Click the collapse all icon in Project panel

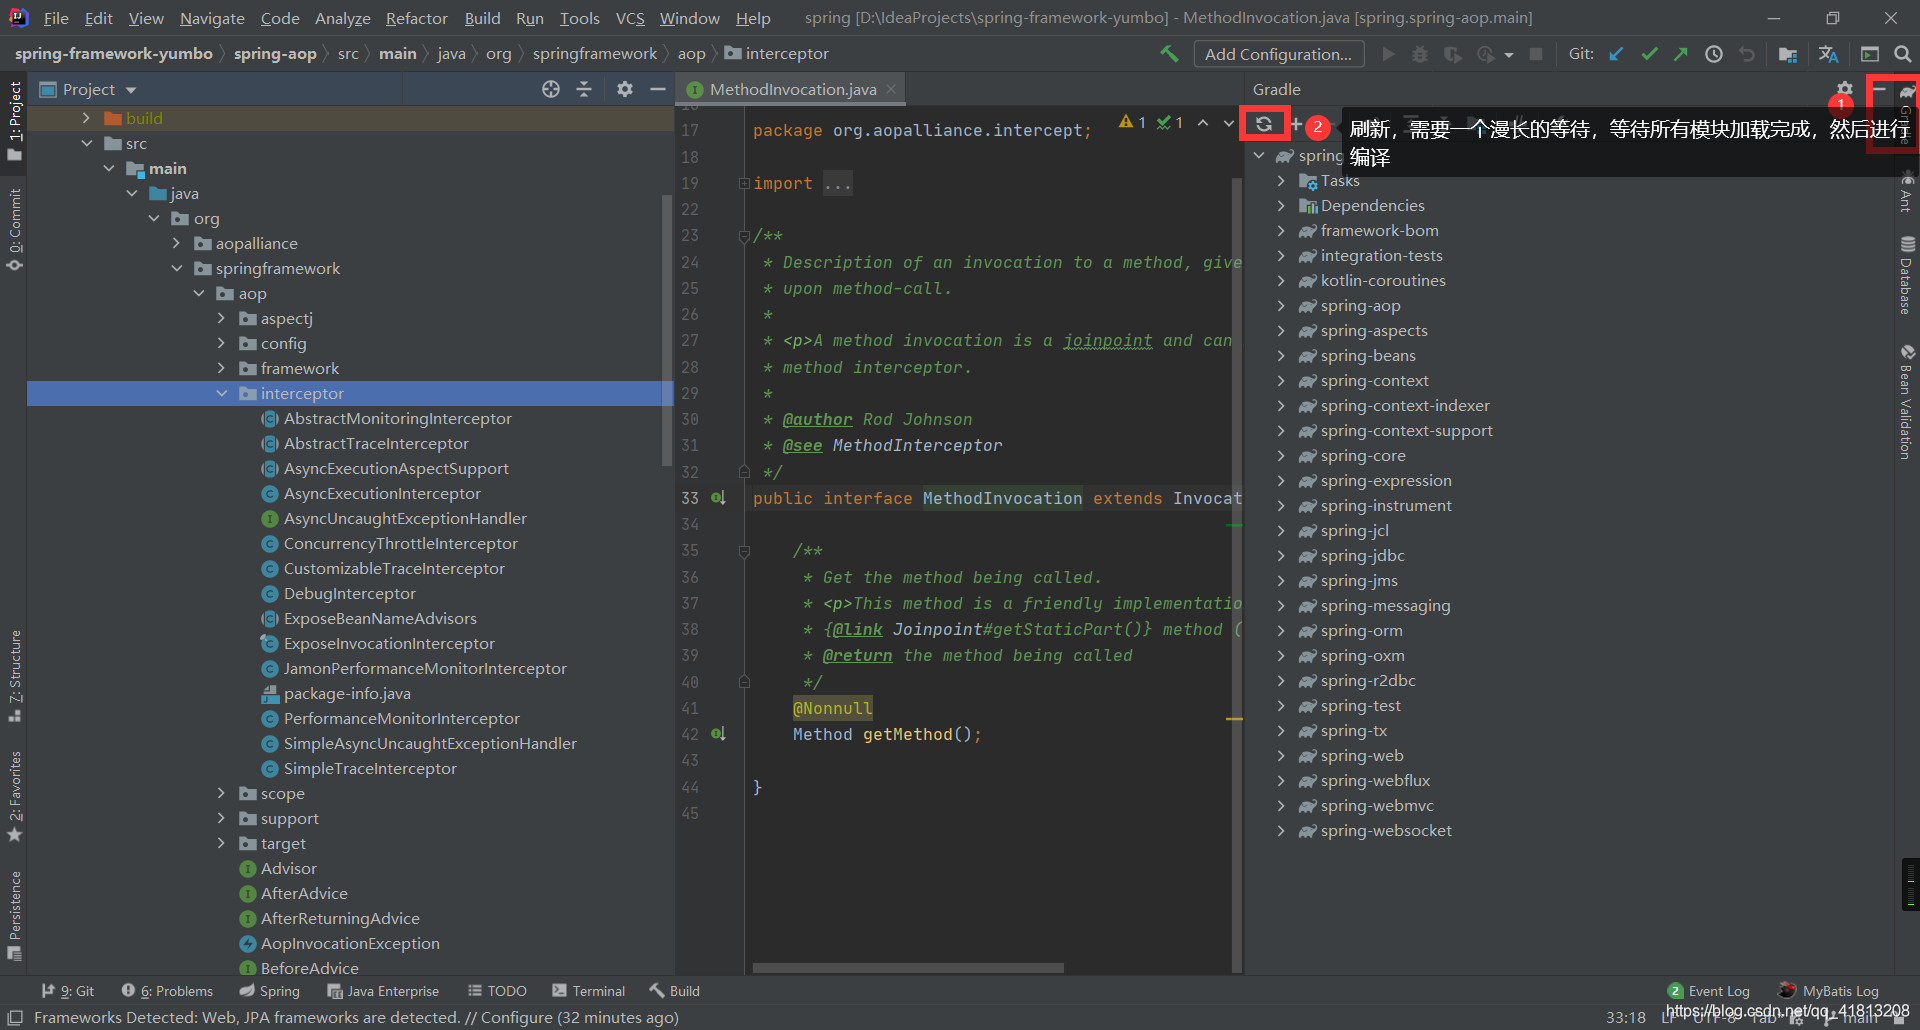[584, 89]
